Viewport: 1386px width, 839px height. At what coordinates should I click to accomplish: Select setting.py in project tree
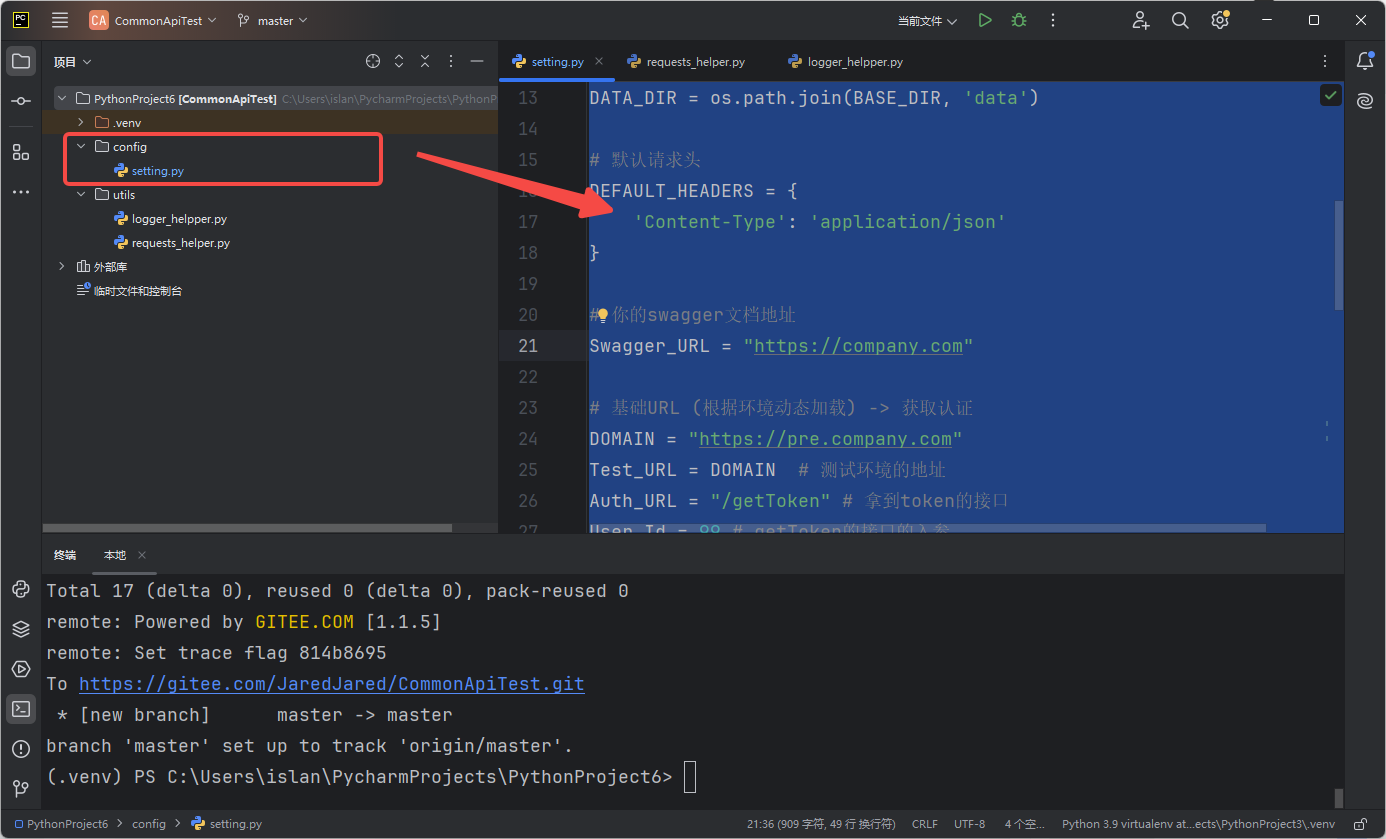[157, 171]
